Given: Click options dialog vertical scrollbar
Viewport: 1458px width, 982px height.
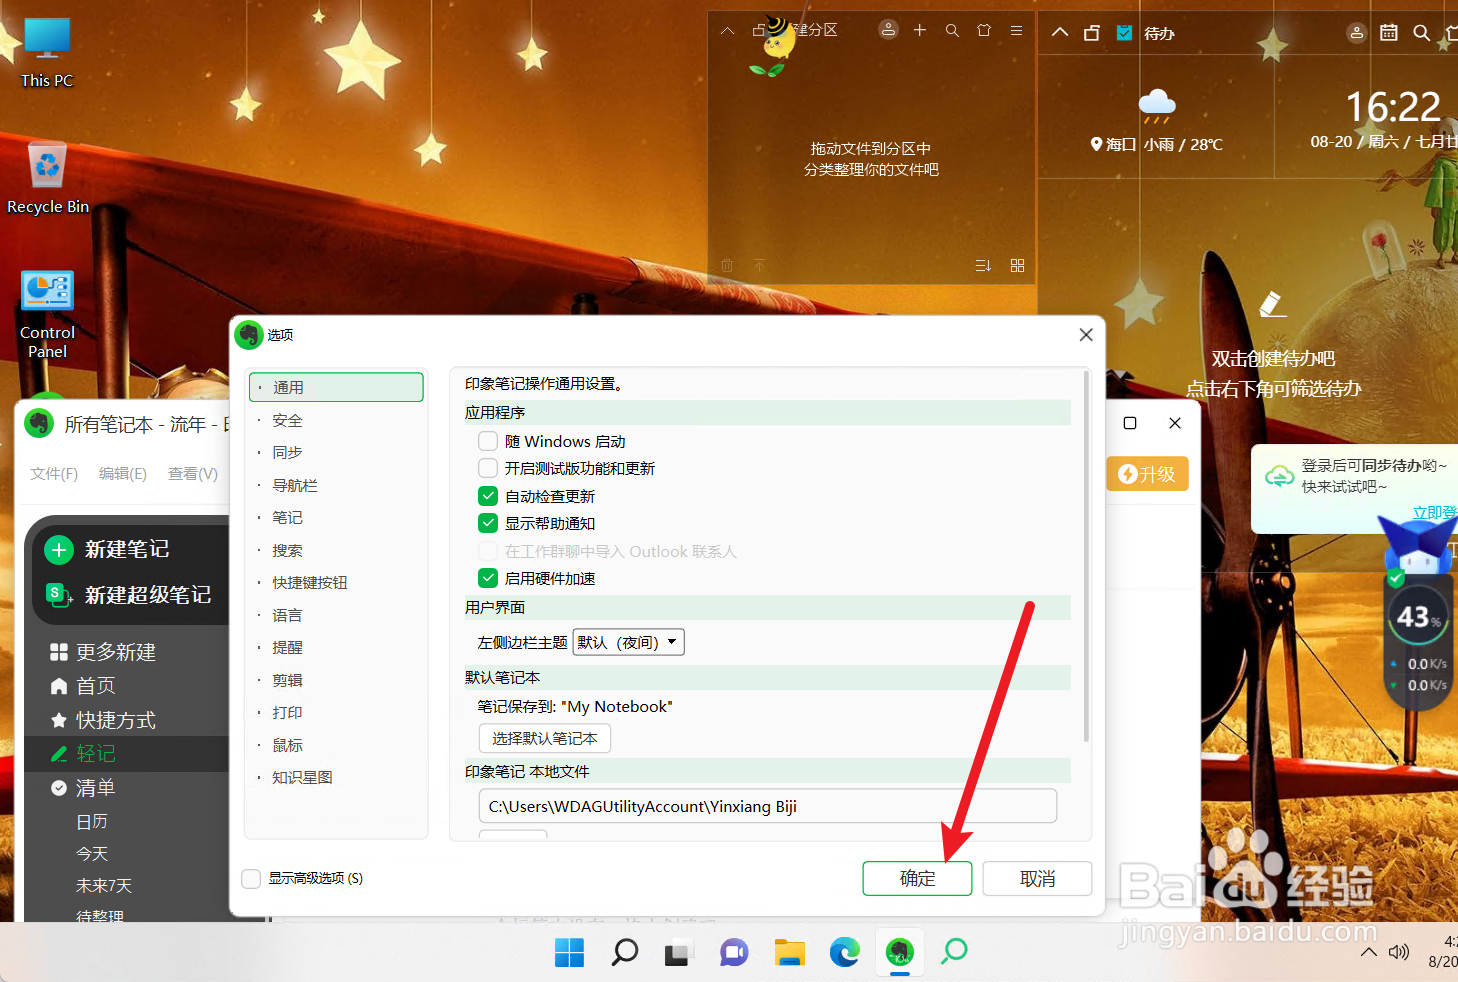Looking at the screenshot, I should [x=1086, y=557].
